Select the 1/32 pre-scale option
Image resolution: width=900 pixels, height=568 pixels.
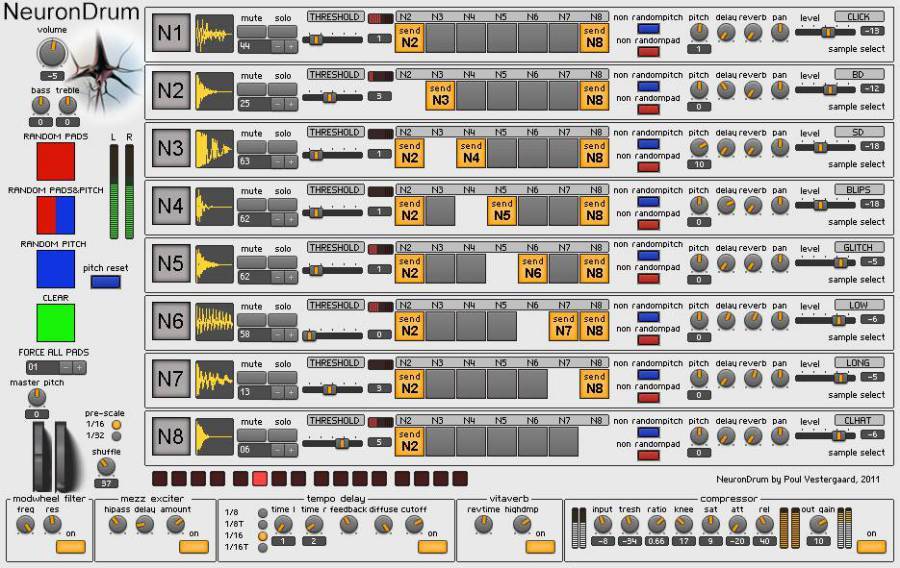[x=116, y=436]
